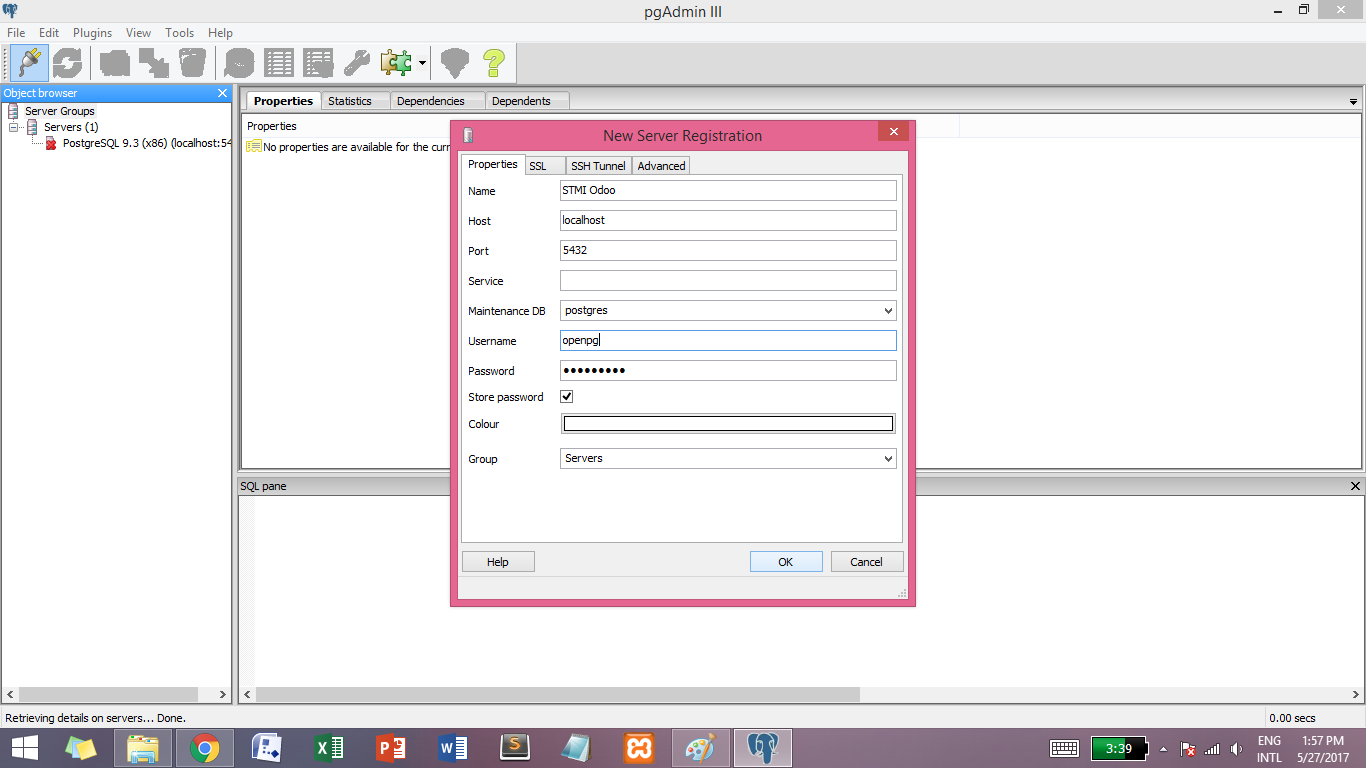Show hidden tray icons arrow
Viewport: 1366px width, 768px height.
click(x=1163, y=749)
